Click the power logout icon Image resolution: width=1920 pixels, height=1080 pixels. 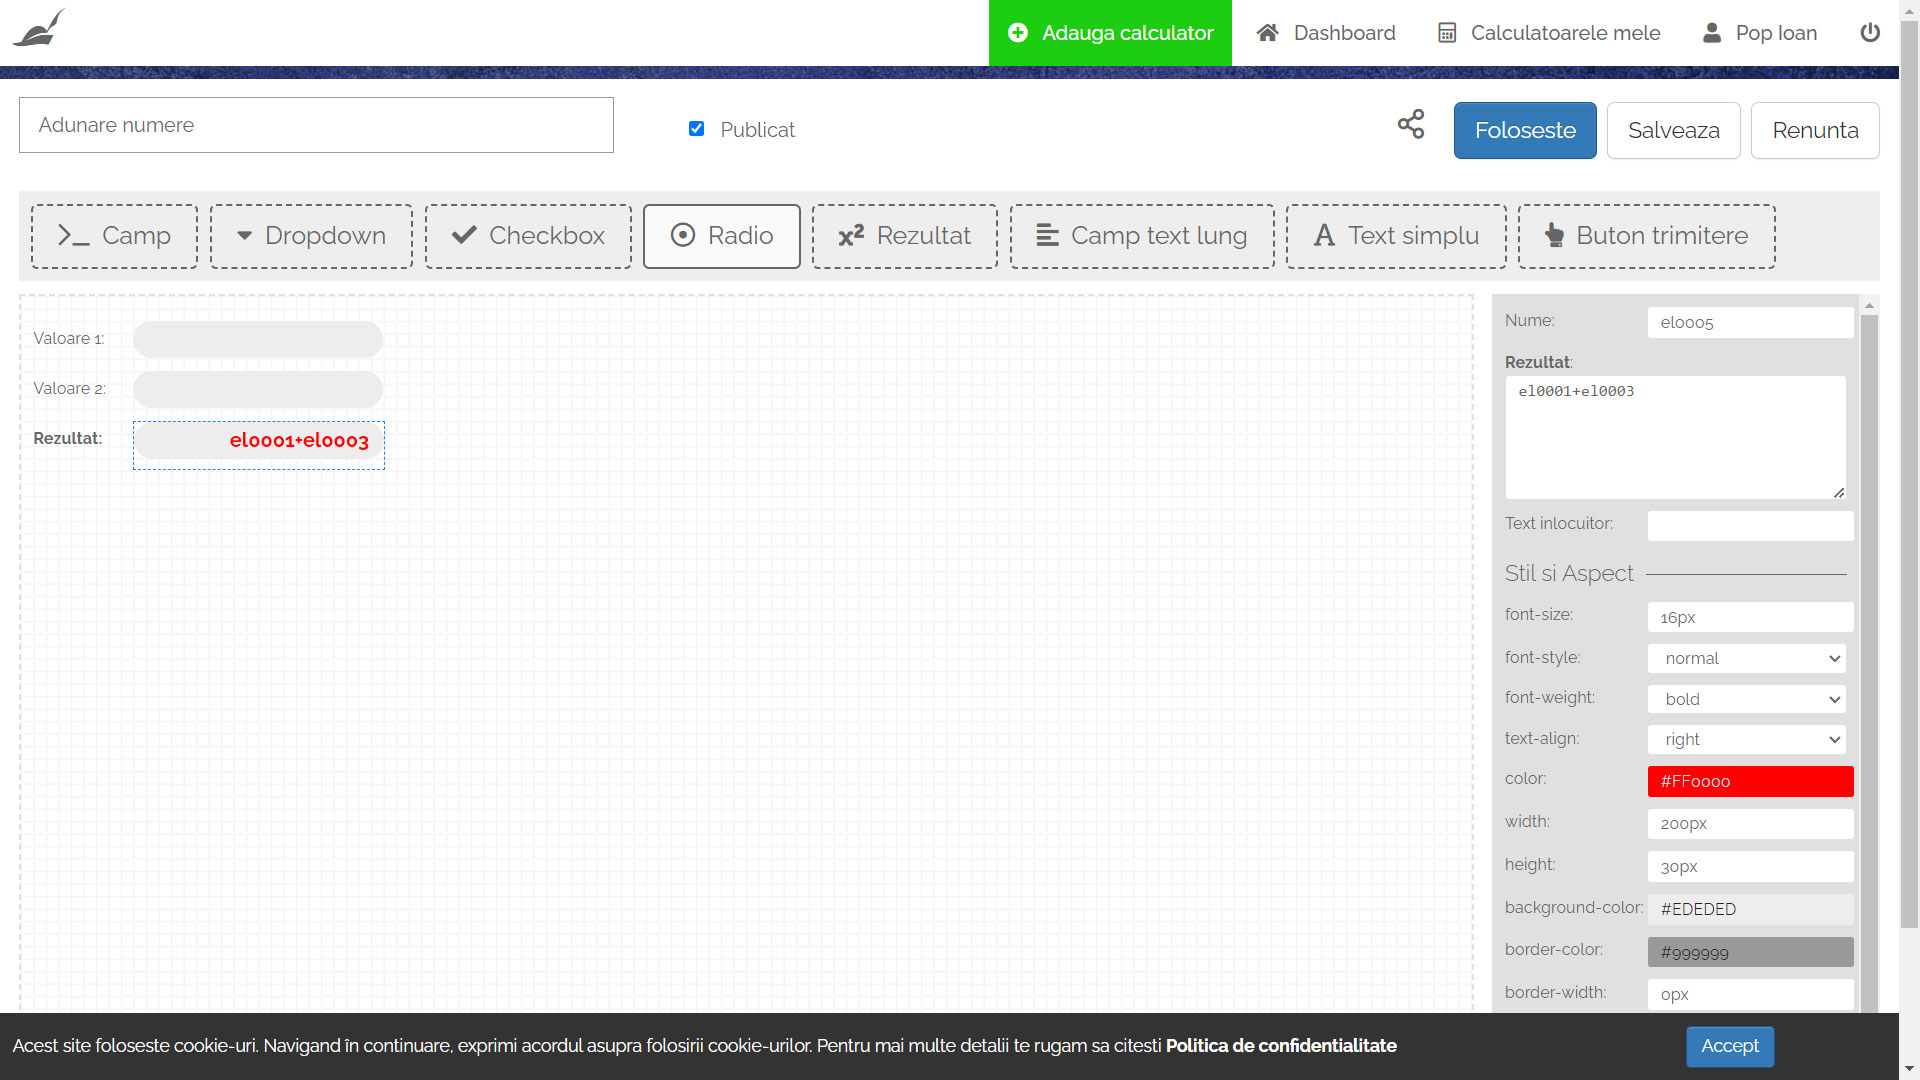click(1869, 33)
